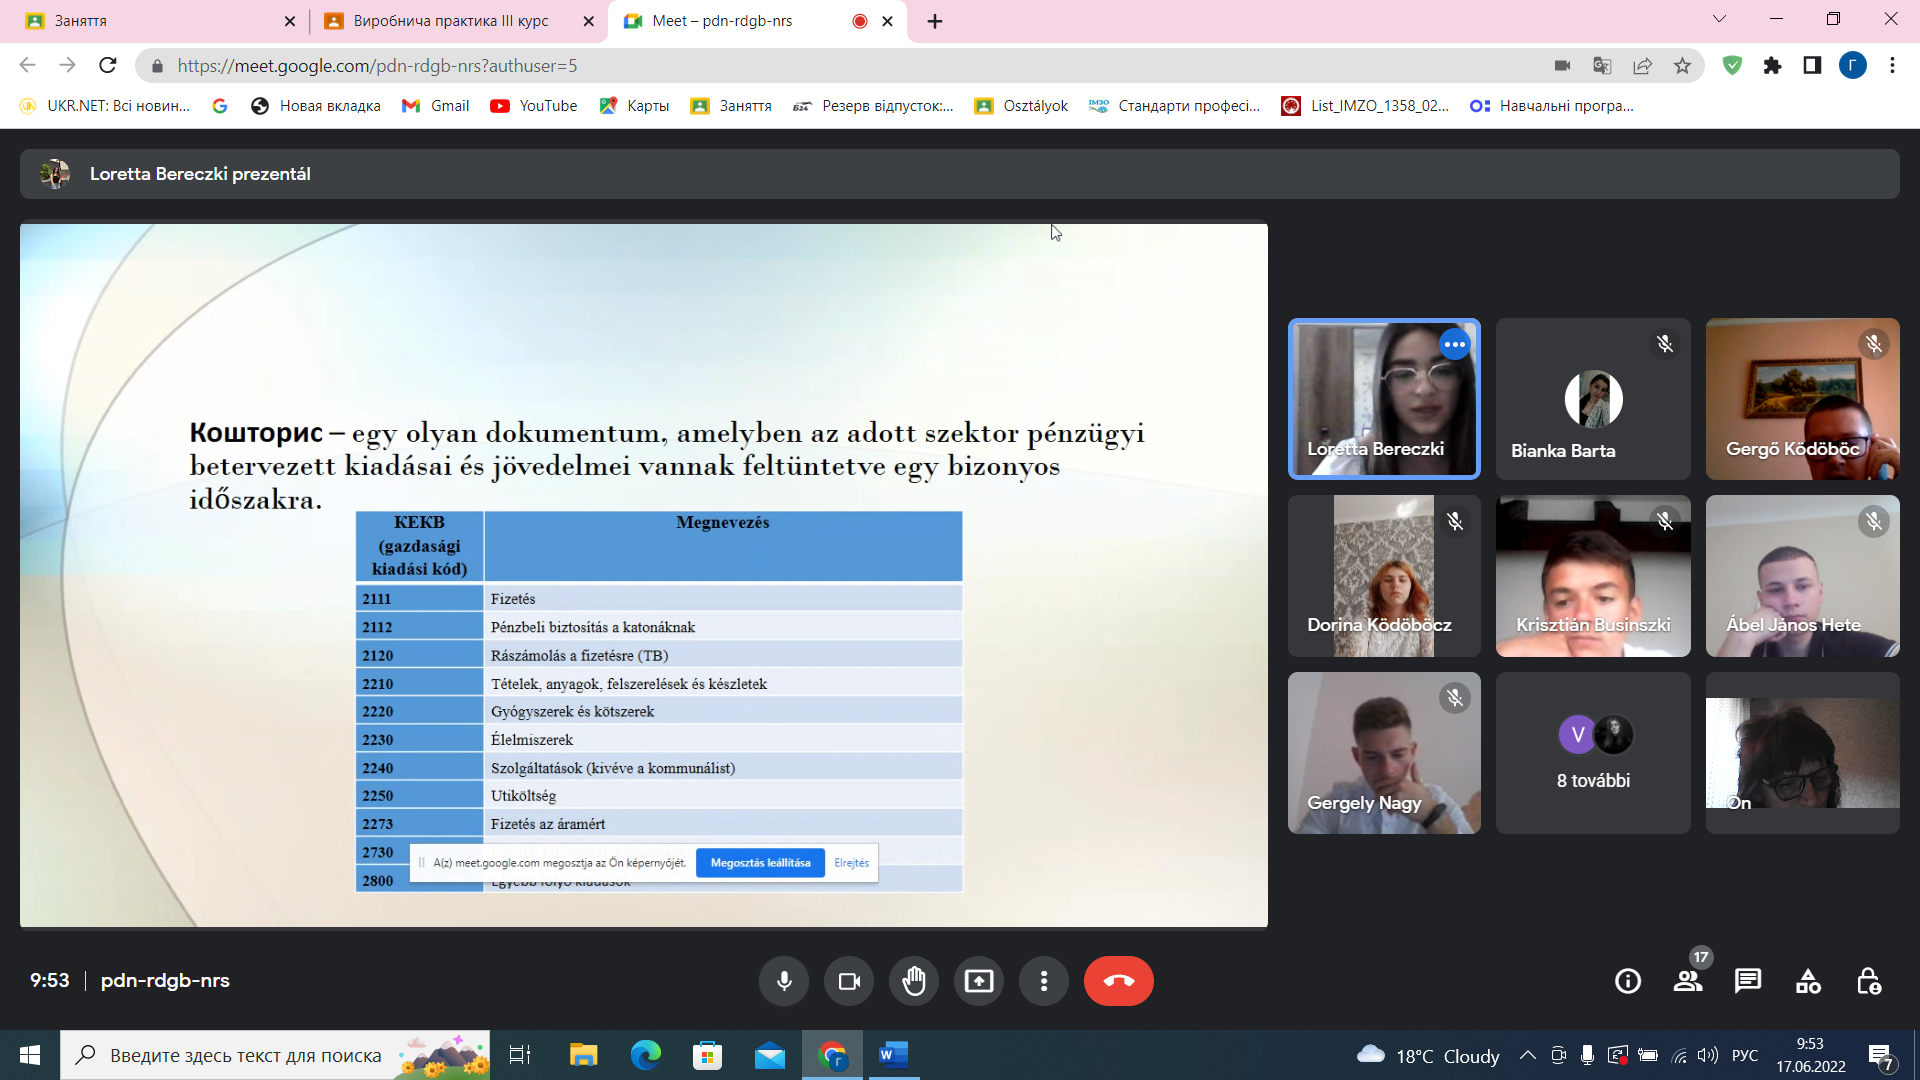Image resolution: width=1920 pixels, height=1080 pixels.
Task: Toggle the microphone in the Meet controls
Action: pos(784,981)
